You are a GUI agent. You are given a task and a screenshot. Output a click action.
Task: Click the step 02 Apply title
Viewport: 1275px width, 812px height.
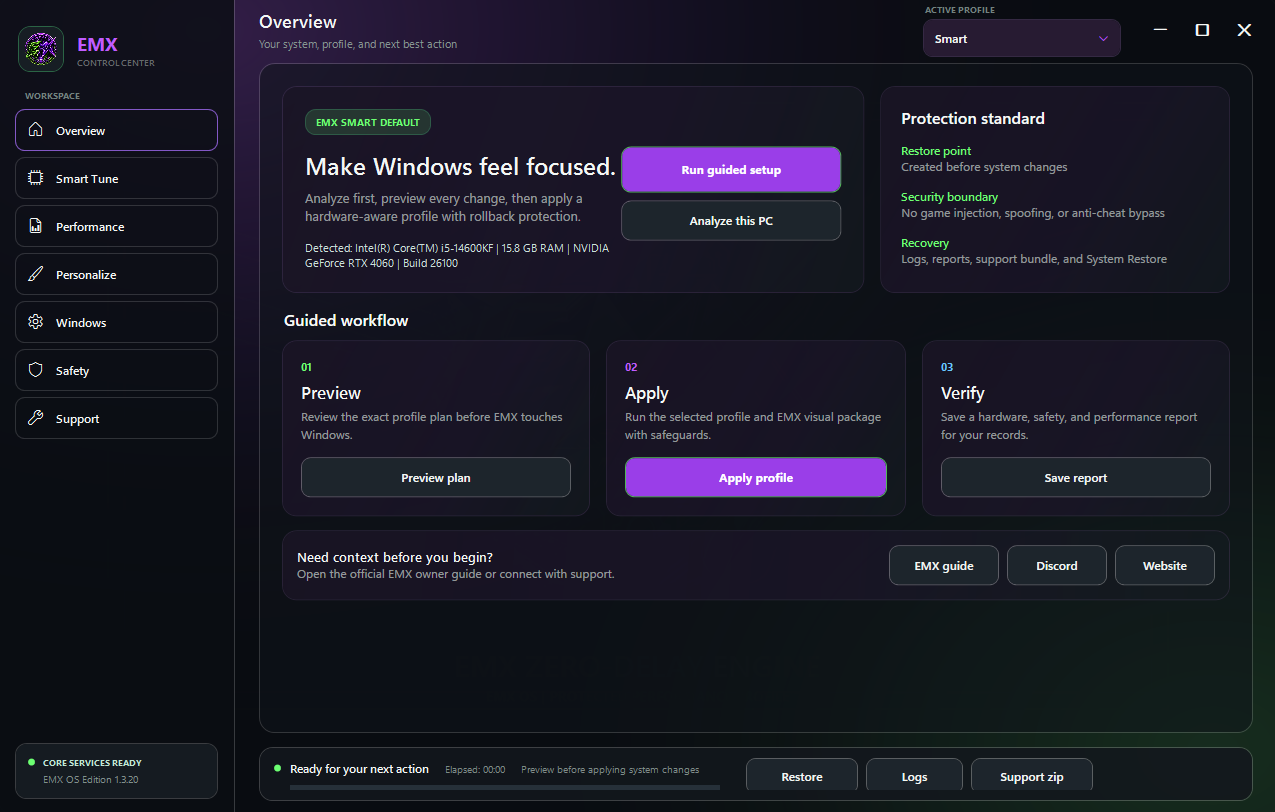(647, 393)
